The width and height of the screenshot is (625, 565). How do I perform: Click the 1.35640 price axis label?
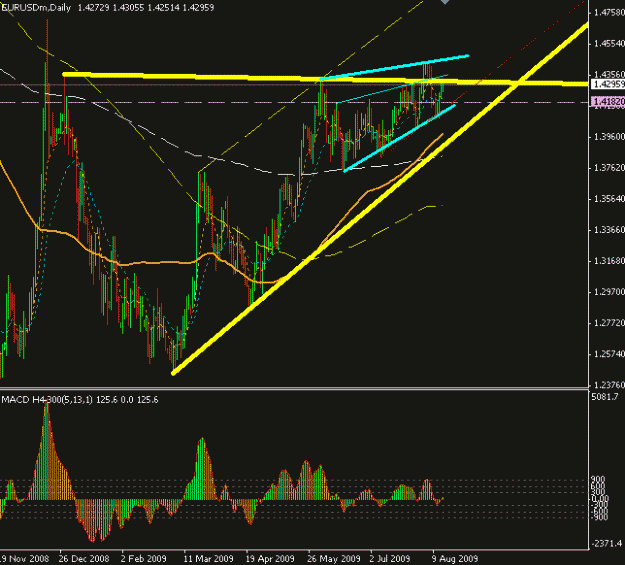point(609,199)
